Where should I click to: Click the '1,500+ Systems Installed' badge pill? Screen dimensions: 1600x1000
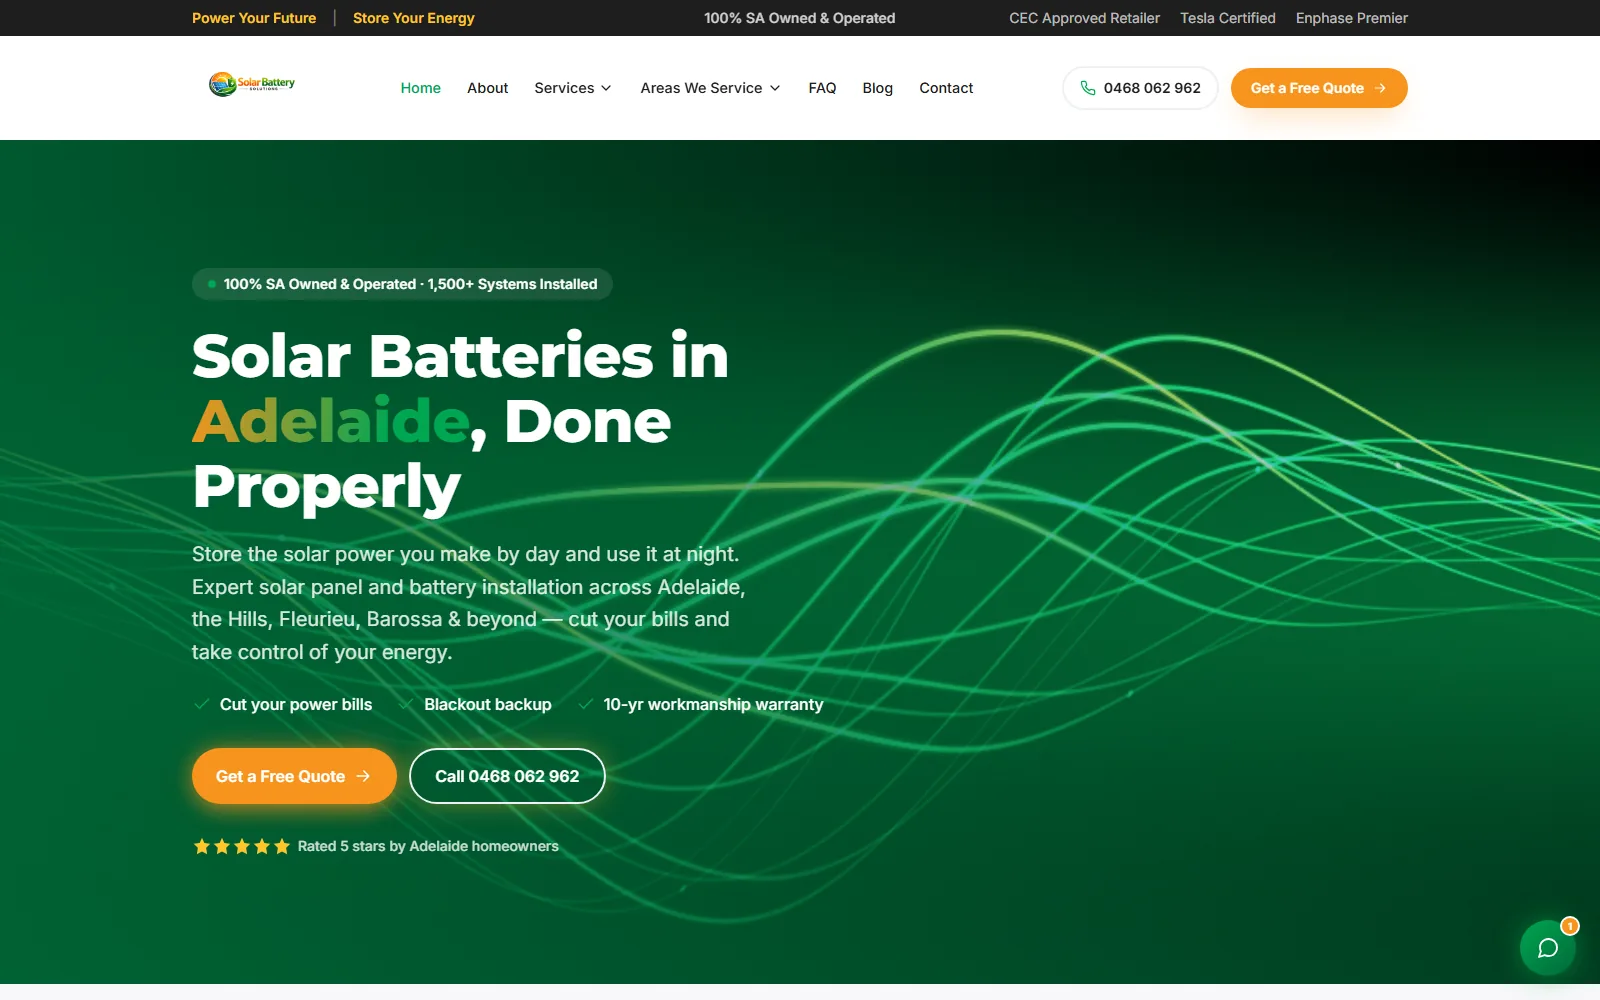click(x=402, y=284)
